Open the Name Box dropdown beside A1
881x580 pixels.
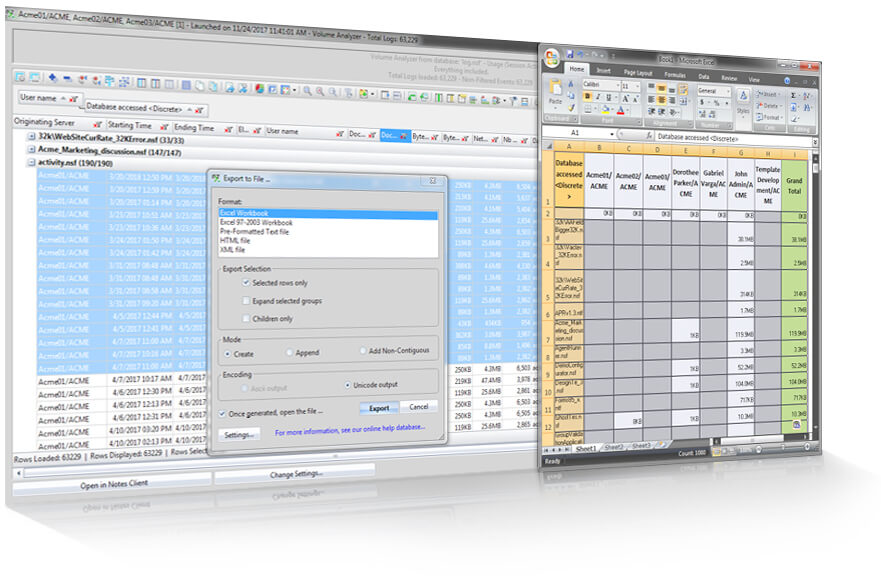611,134
